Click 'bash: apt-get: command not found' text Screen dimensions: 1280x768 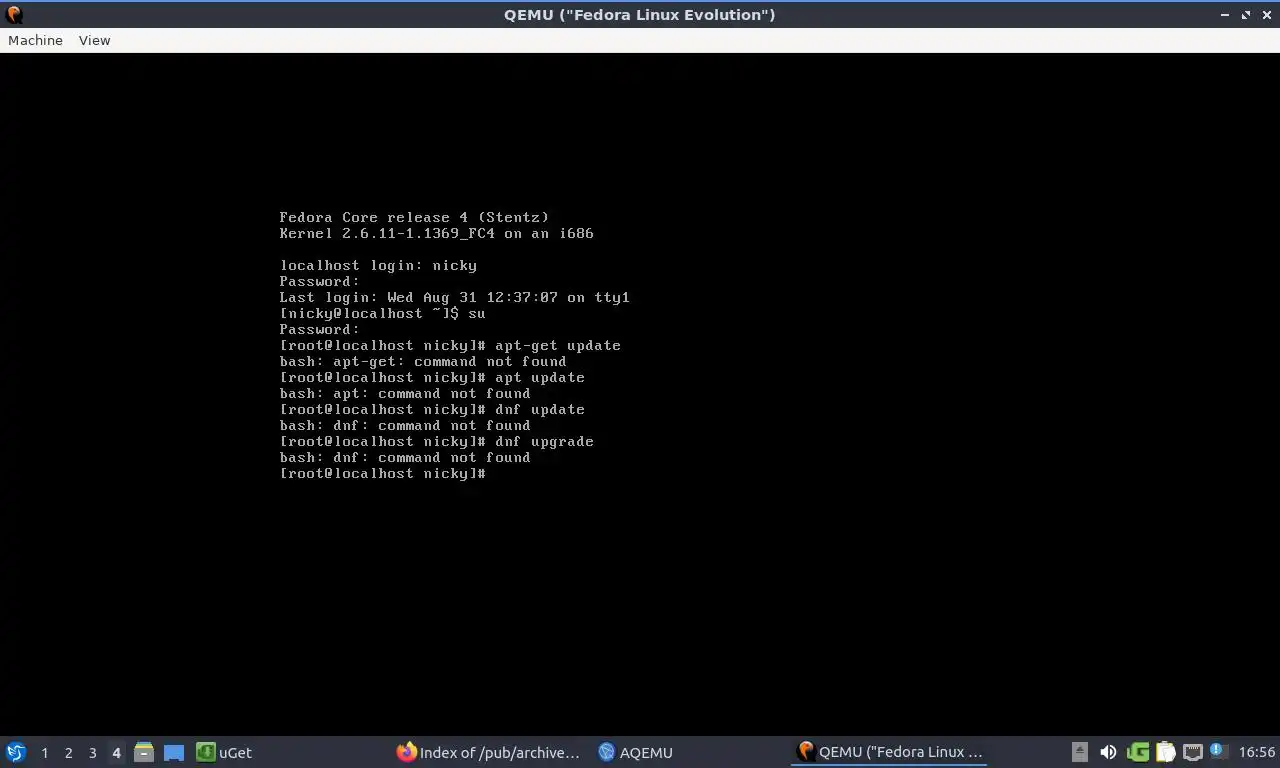pyautogui.click(x=423, y=361)
